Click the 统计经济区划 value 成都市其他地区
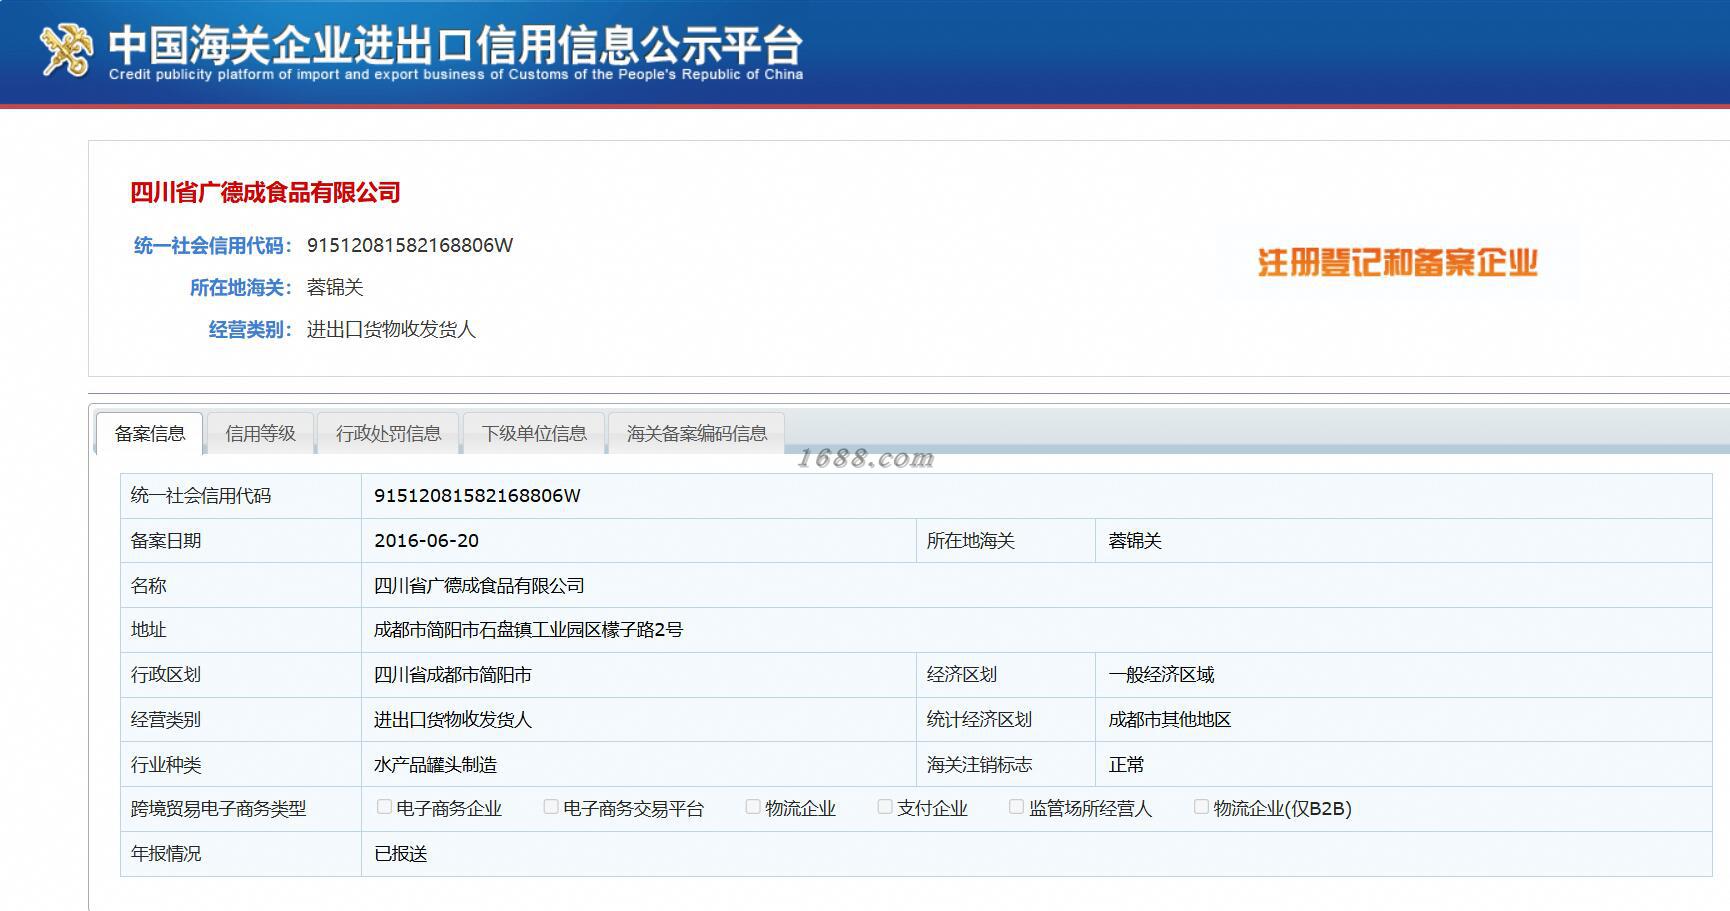Image resolution: width=1730 pixels, height=911 pixels. (1170, 719)
